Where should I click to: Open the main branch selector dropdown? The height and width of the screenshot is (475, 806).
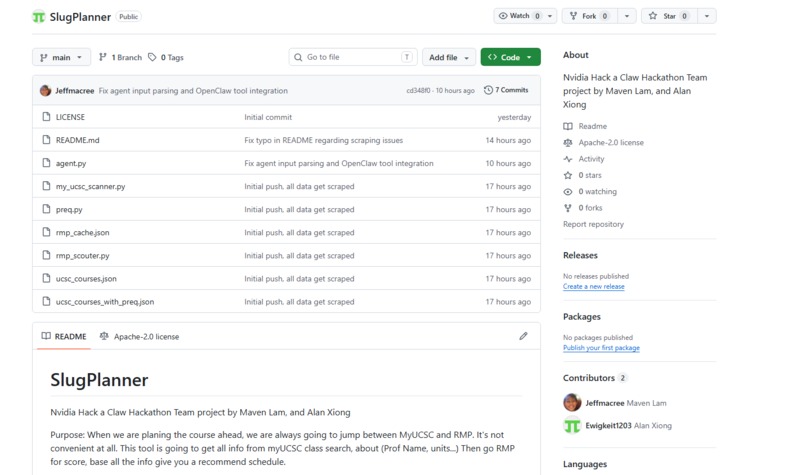click(x=61, y=57)
